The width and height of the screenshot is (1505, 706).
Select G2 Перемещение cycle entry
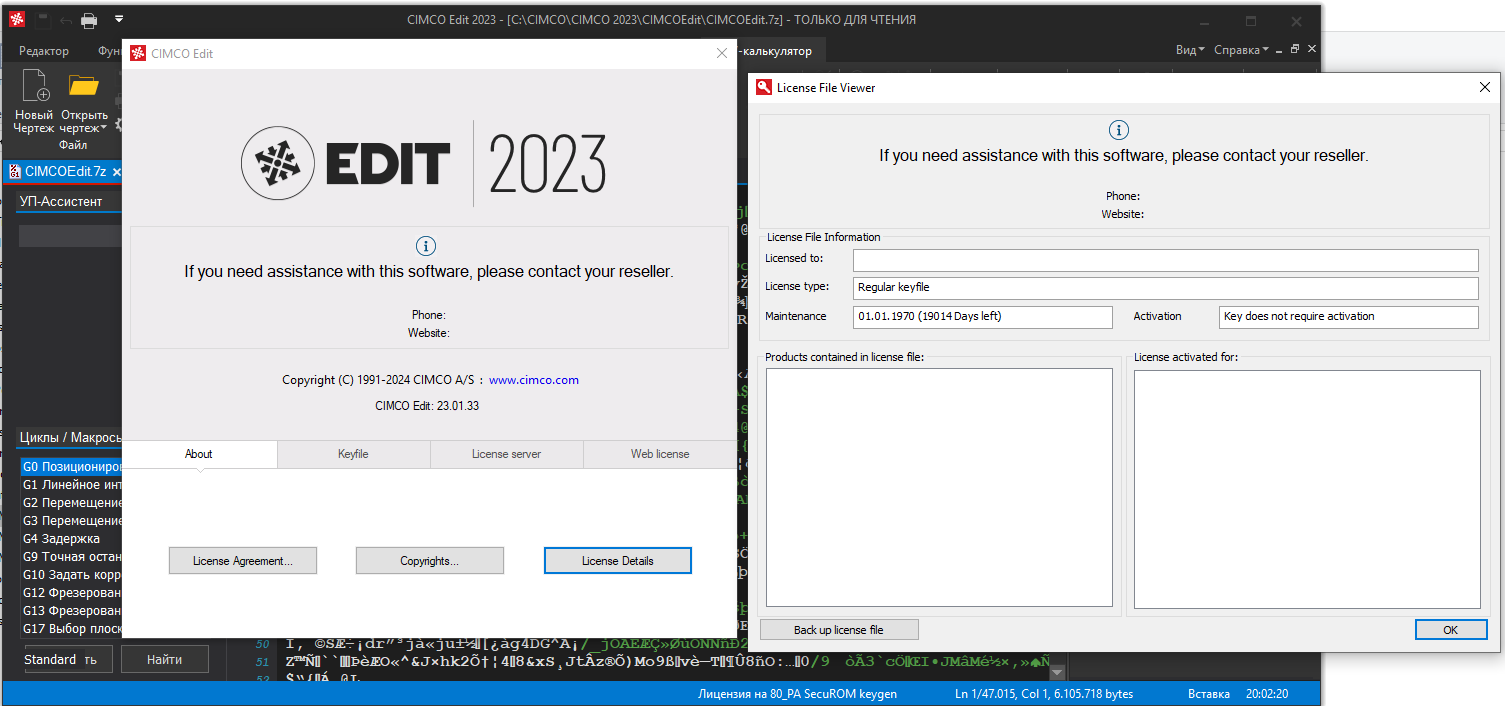pos(72,503)
